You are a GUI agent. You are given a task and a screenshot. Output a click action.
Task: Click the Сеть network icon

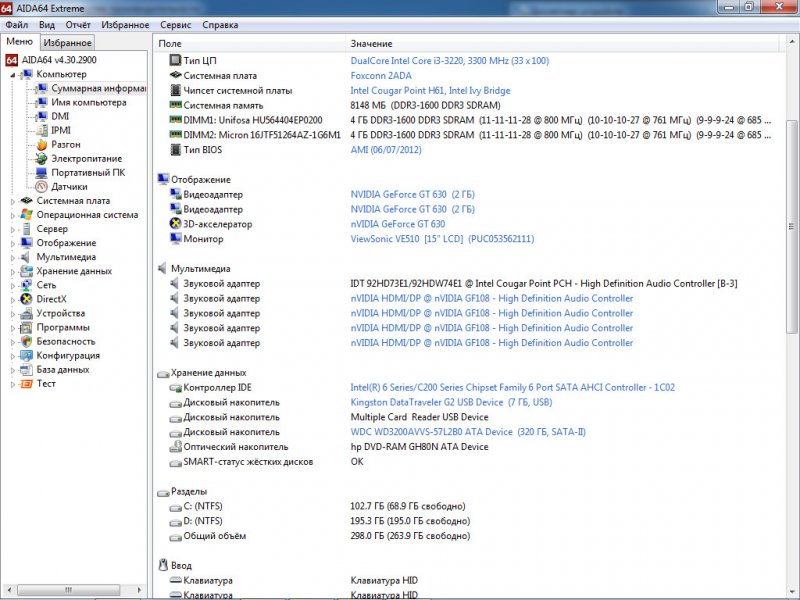click(27, 285)
